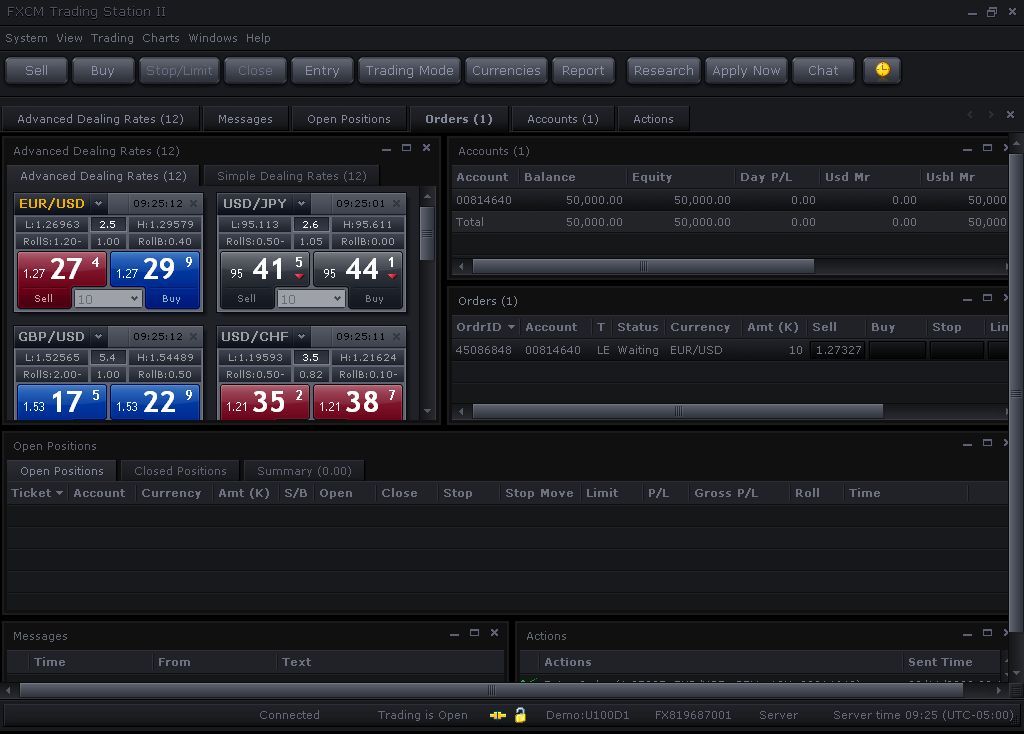Open the Closed Positions tab
This screenshot has height=734, width=1024.
tap(180, 471)
